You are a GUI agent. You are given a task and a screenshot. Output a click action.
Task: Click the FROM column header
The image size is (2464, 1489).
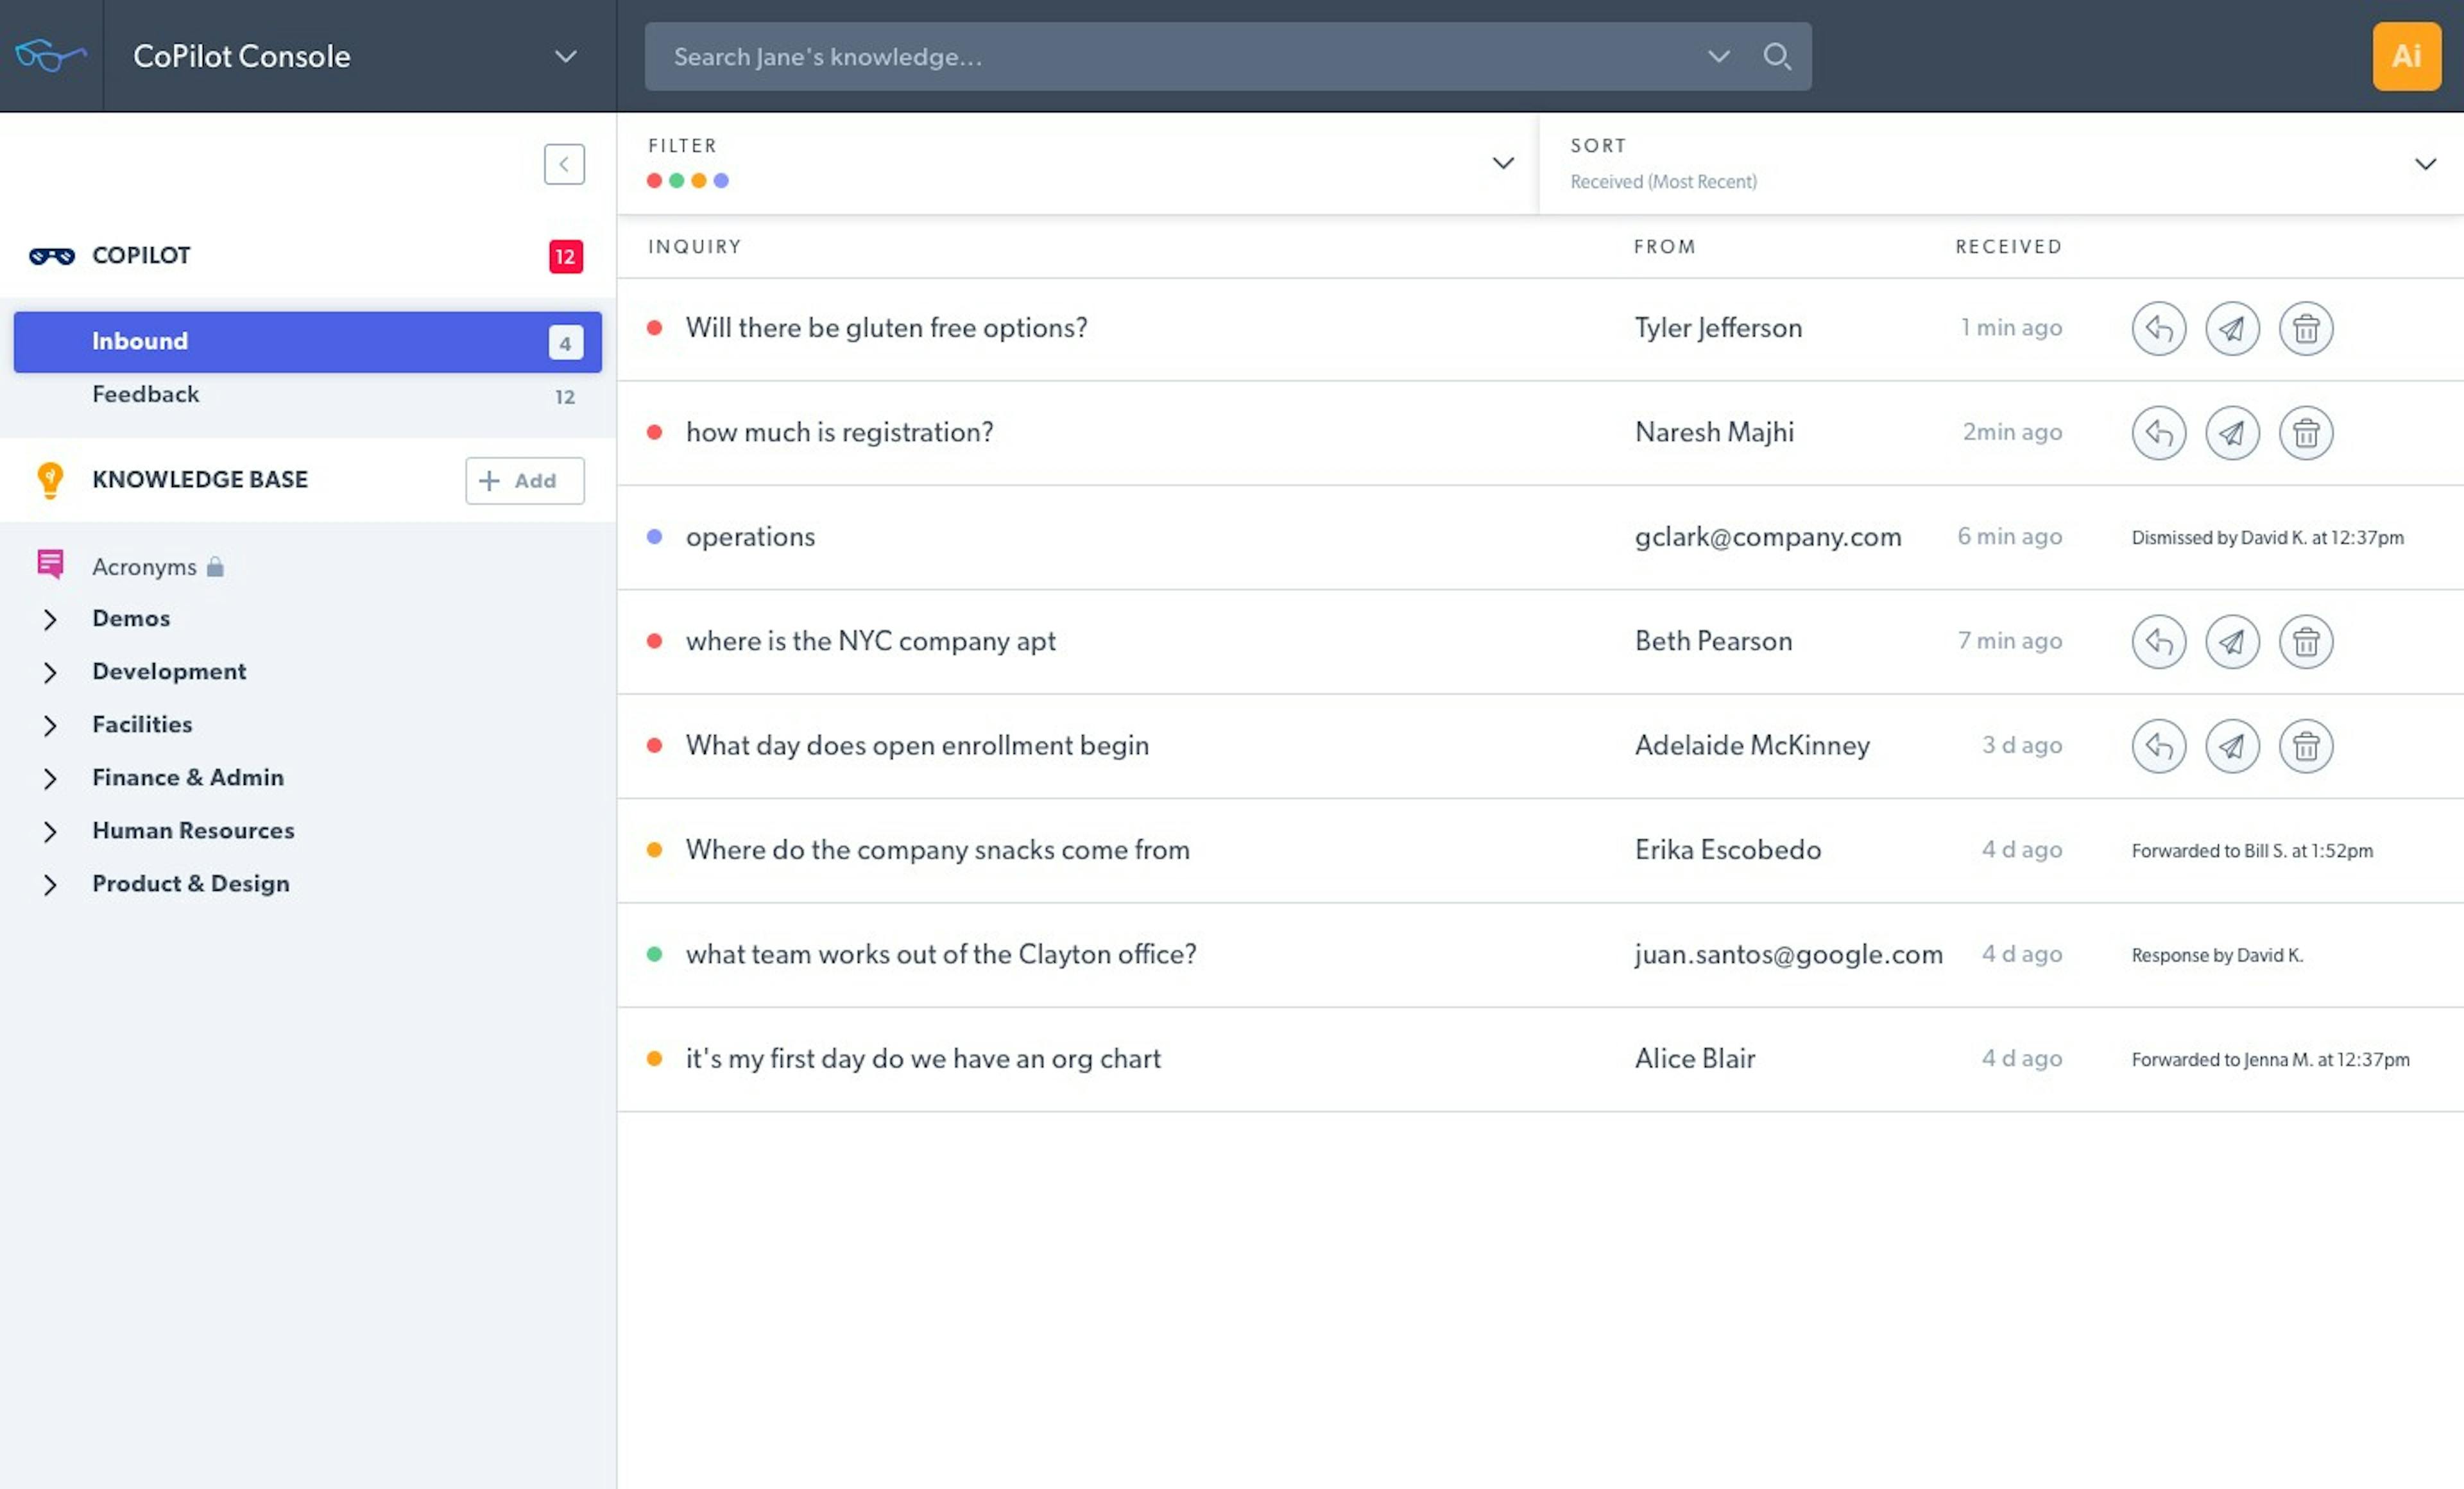[1664, 247]
